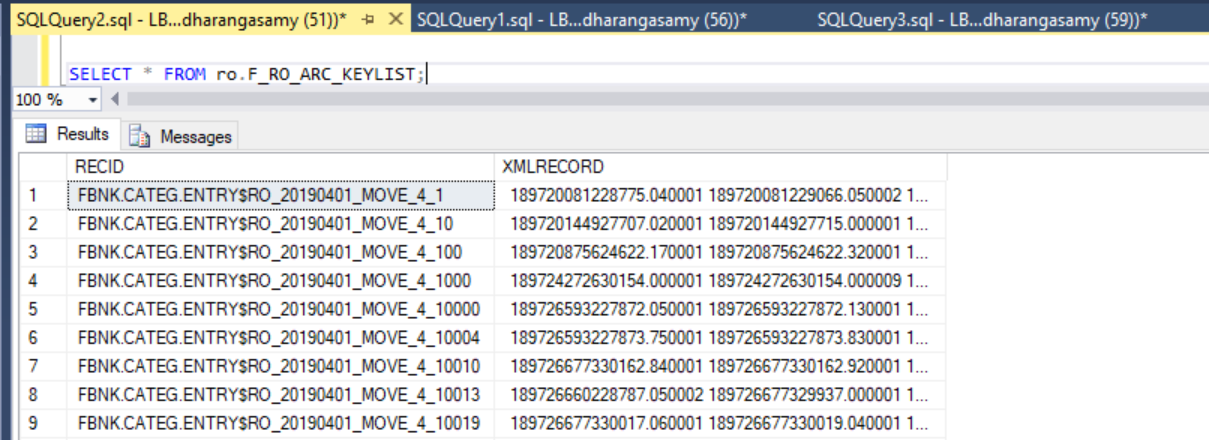
Task: Select the XMLRECORD column header
Action: pos(720,166)
